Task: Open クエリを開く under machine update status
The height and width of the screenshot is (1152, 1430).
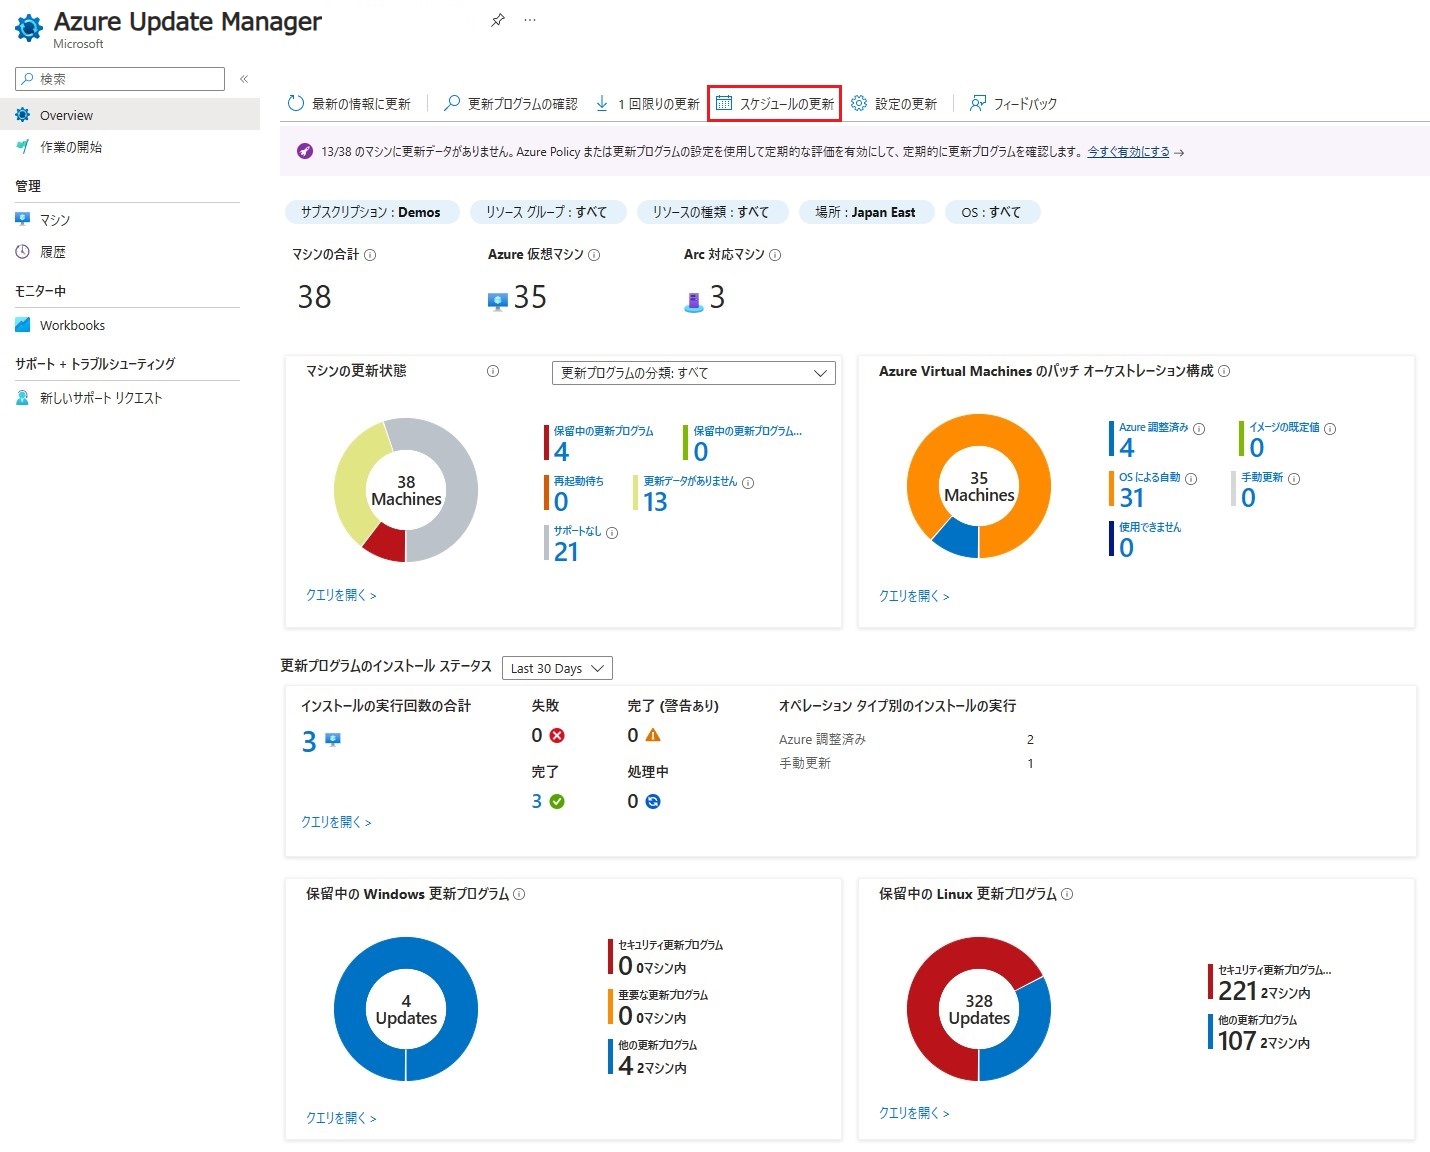Action: pos(341,595)
